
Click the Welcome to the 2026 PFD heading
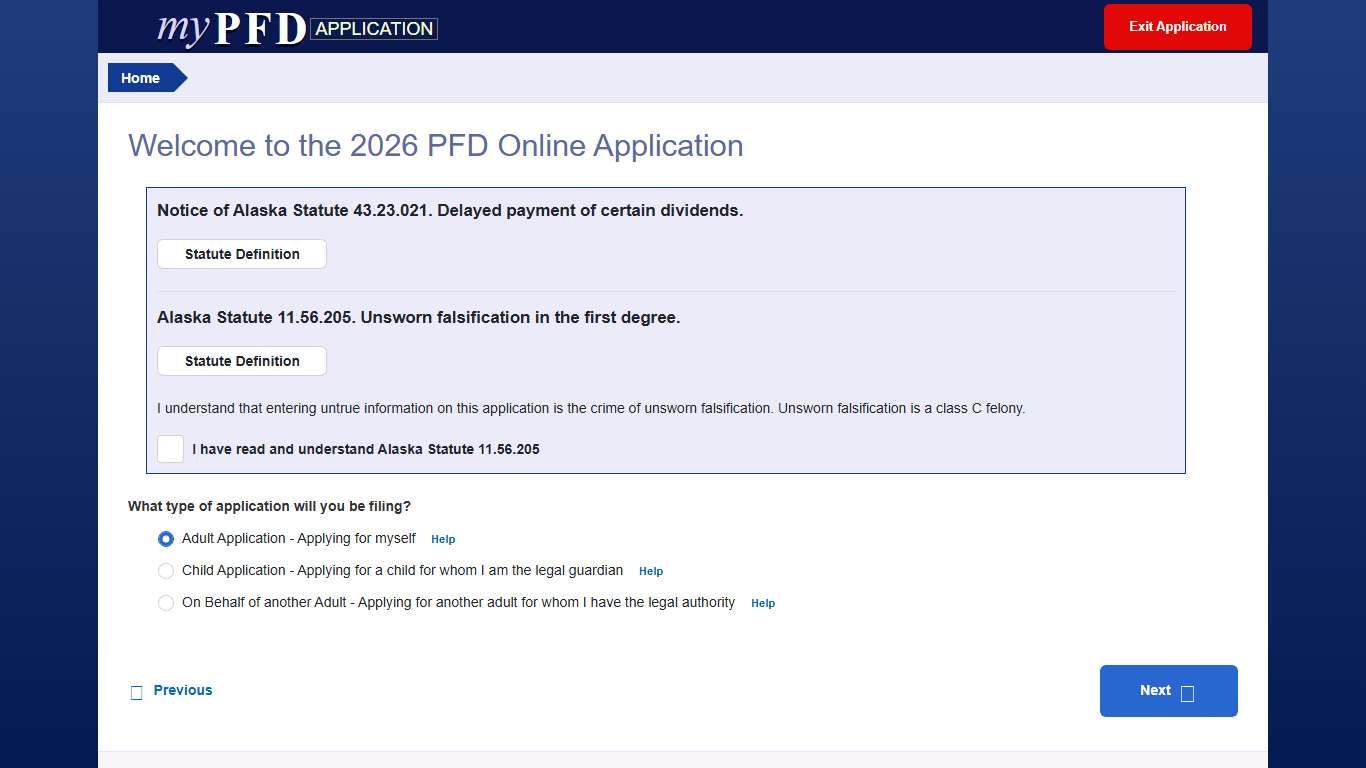[435, 146]
